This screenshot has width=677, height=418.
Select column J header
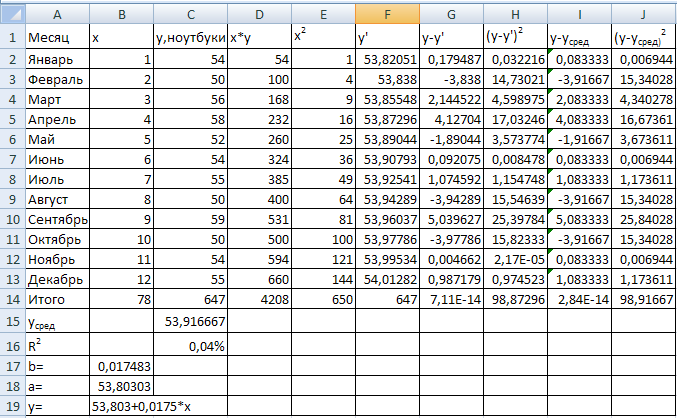tap(643, 14)
